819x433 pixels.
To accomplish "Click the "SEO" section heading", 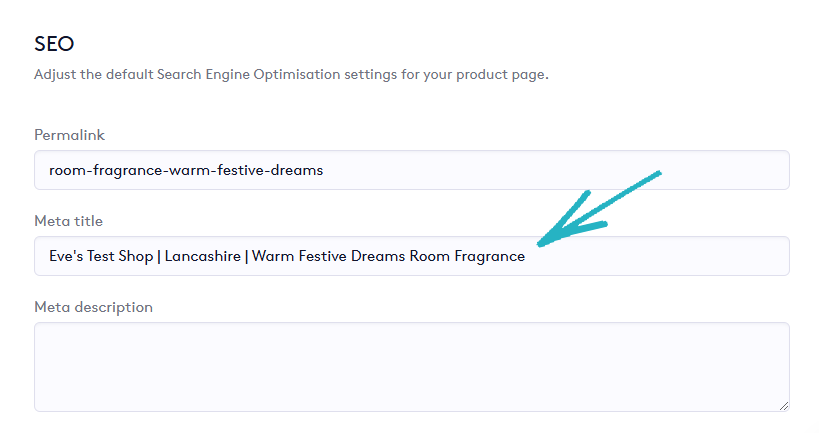I will (x=54, y=44).
